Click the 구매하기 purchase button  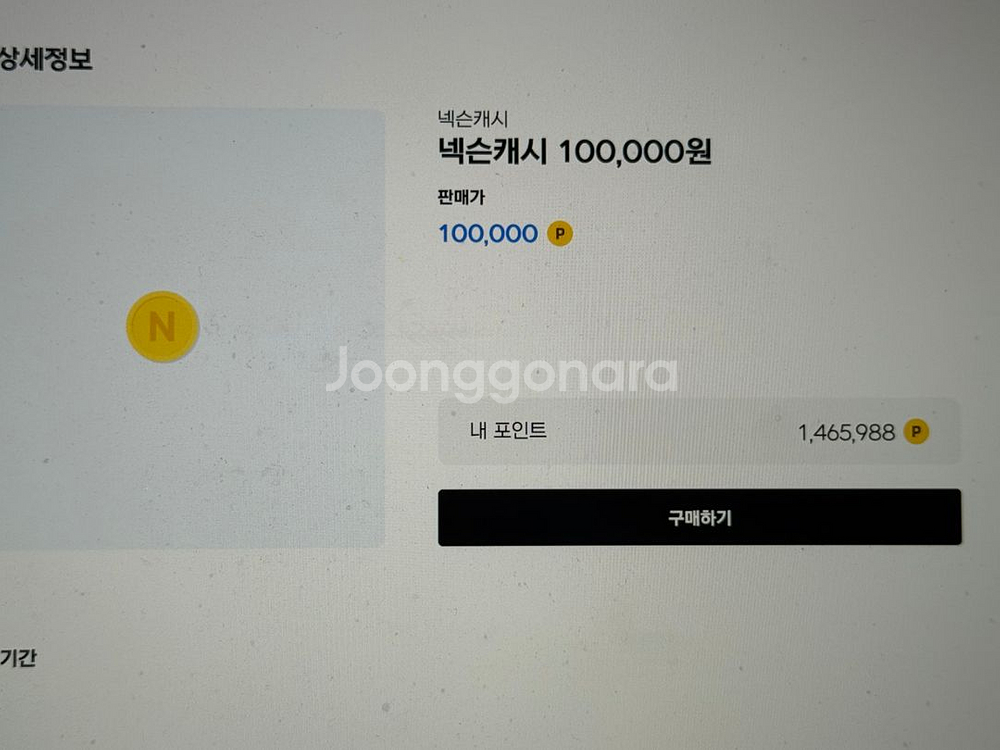coord(700,517)
